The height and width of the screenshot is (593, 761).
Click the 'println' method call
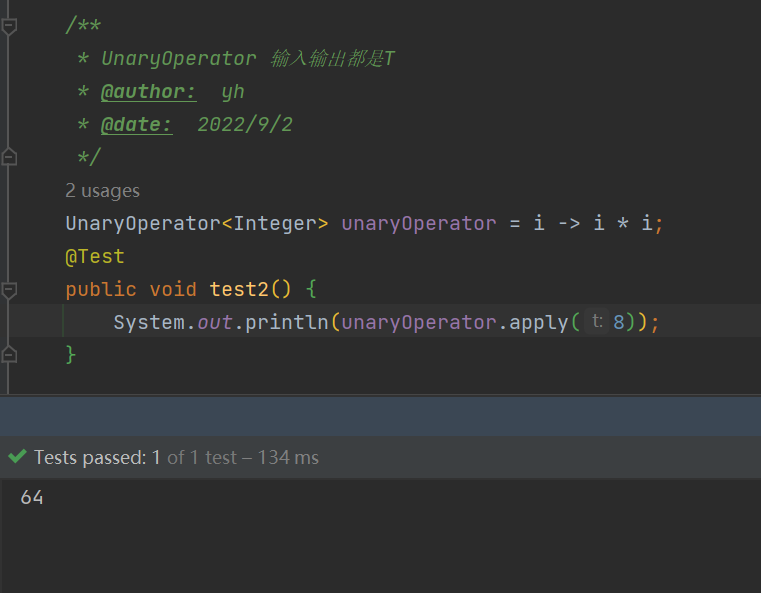[287, 323]
